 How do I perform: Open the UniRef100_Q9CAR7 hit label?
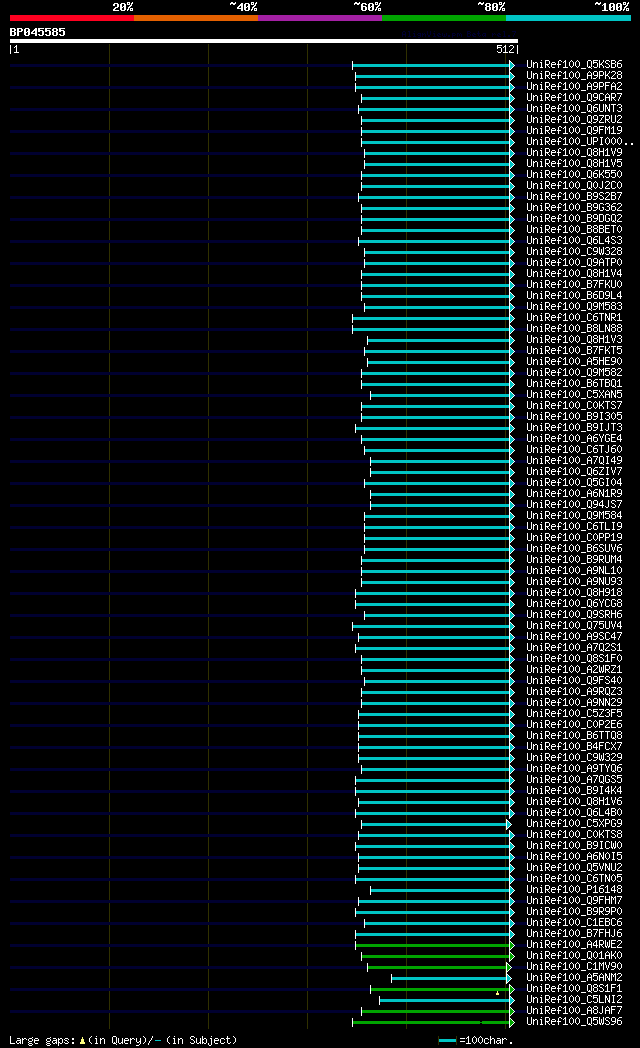coord(574,98)
